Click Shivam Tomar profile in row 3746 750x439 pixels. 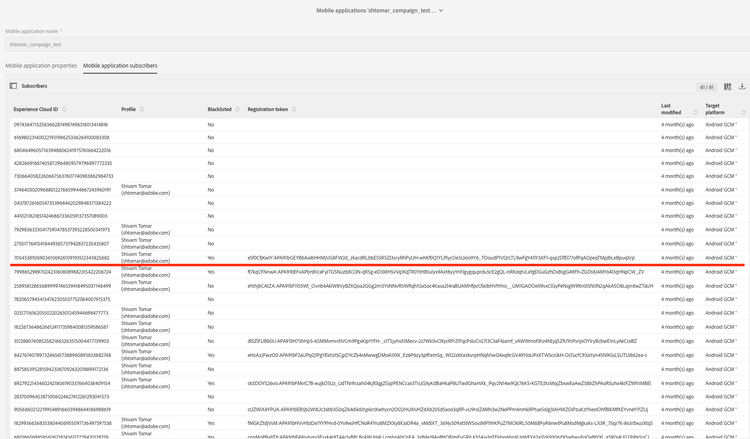[x=145, y=190]
